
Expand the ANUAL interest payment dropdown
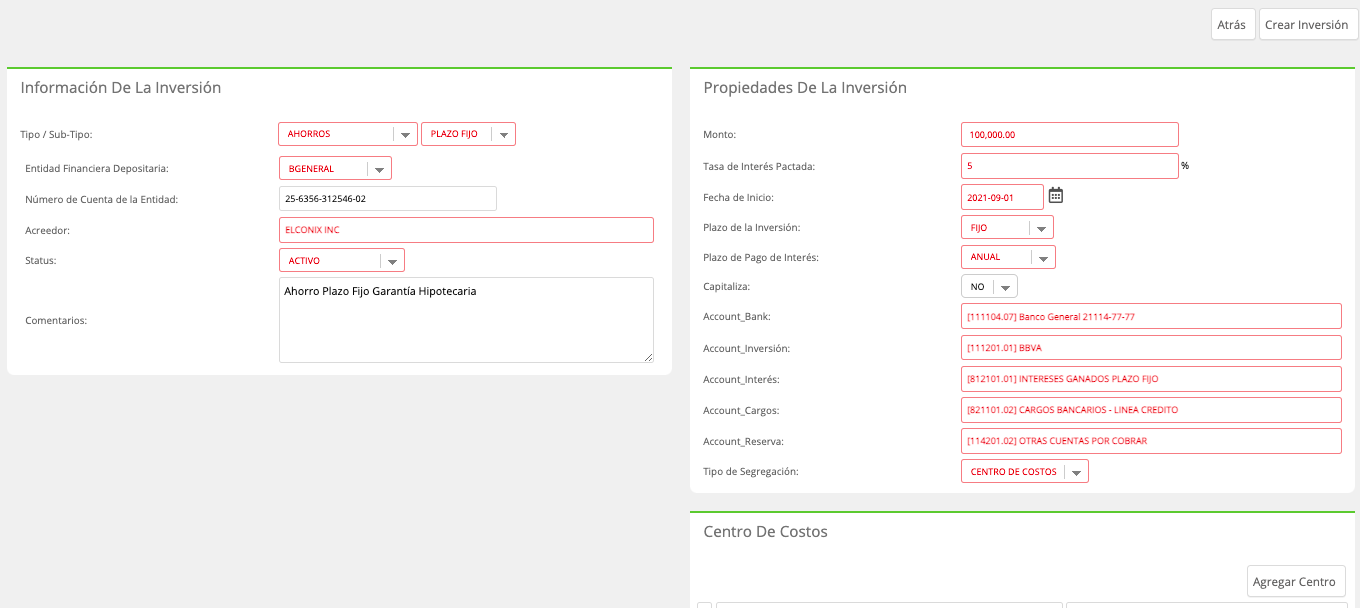(1008, 257)
